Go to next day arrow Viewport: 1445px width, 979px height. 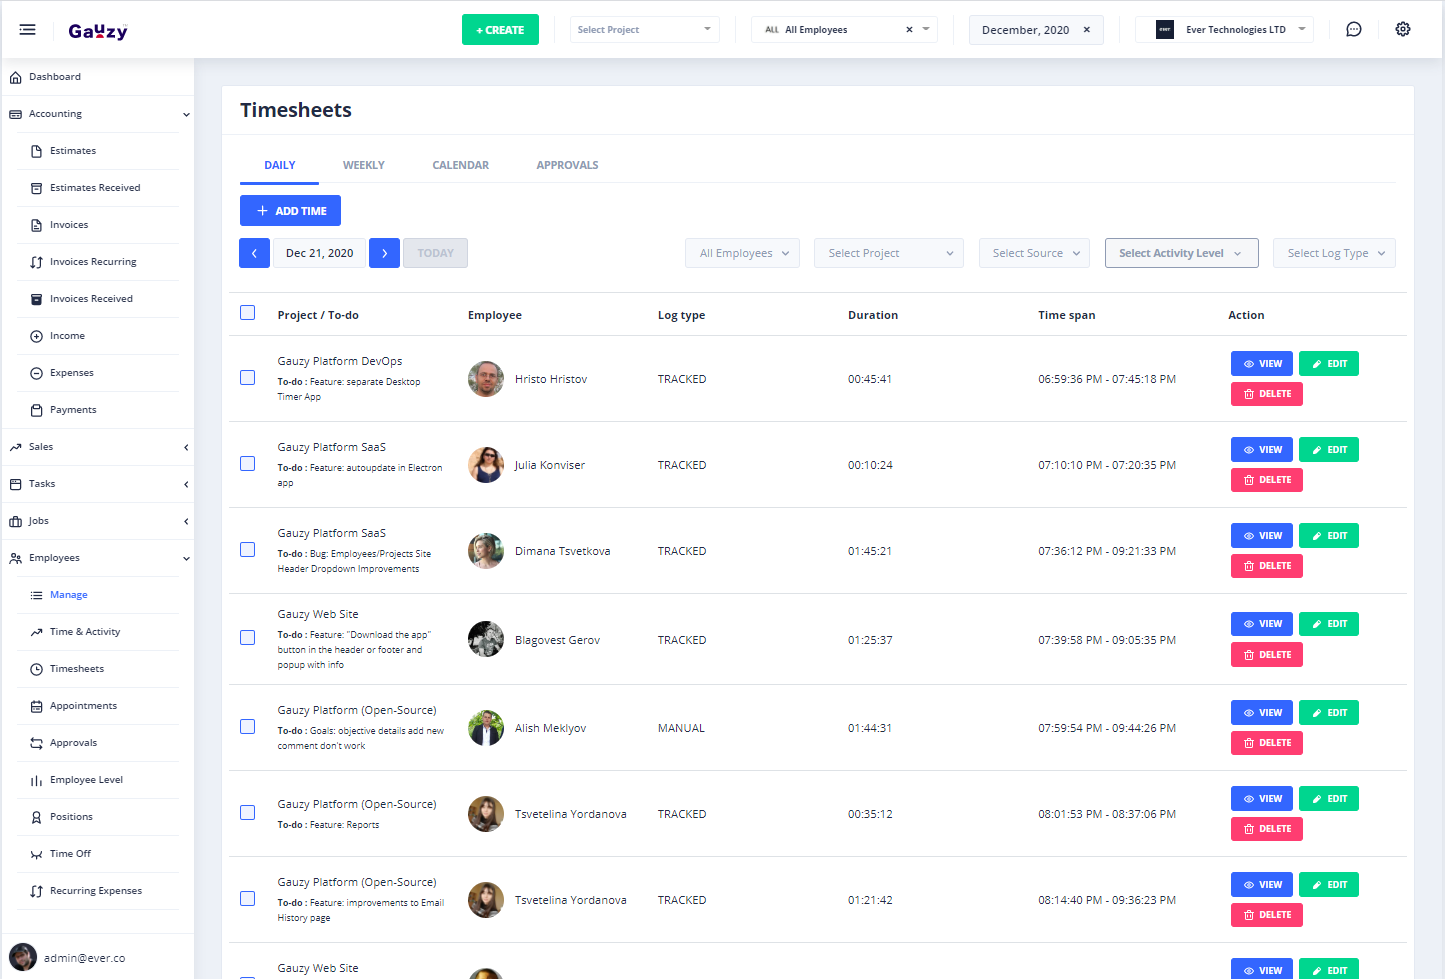(384, 253)
